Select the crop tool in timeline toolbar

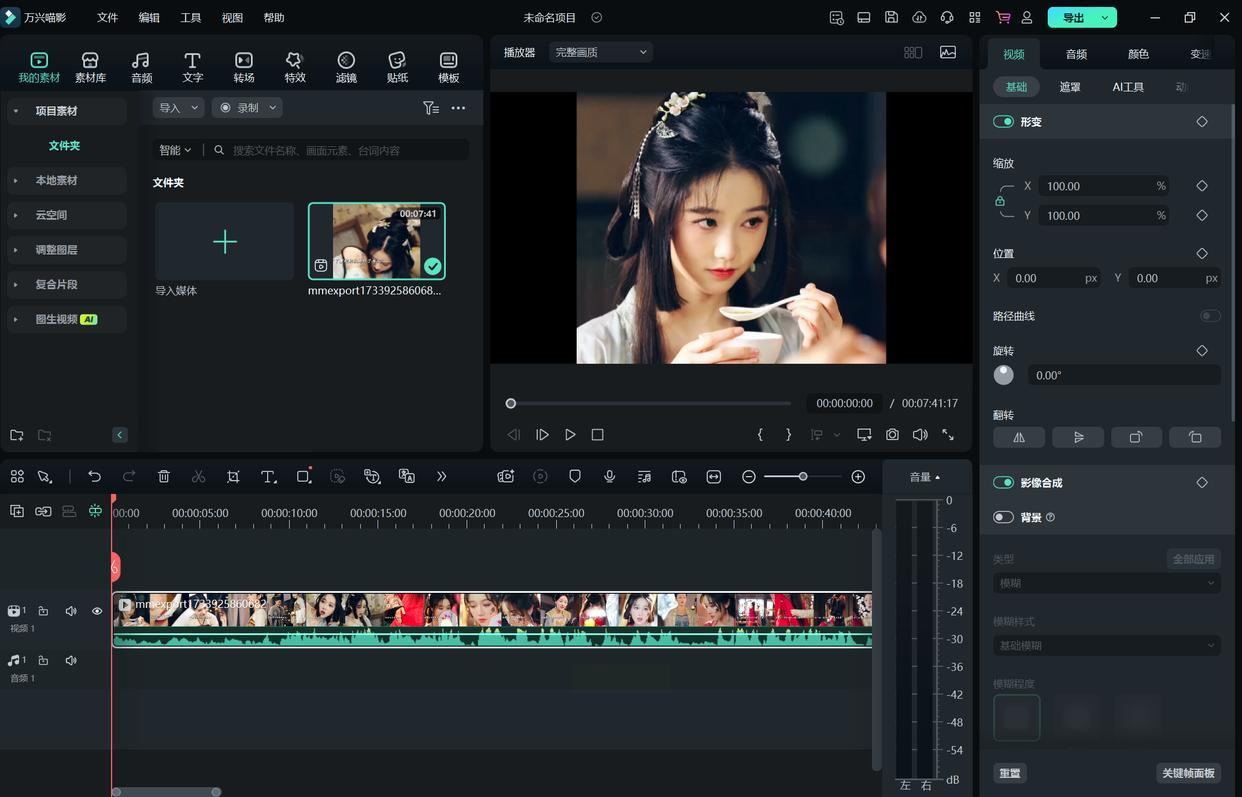pos(233,477)
